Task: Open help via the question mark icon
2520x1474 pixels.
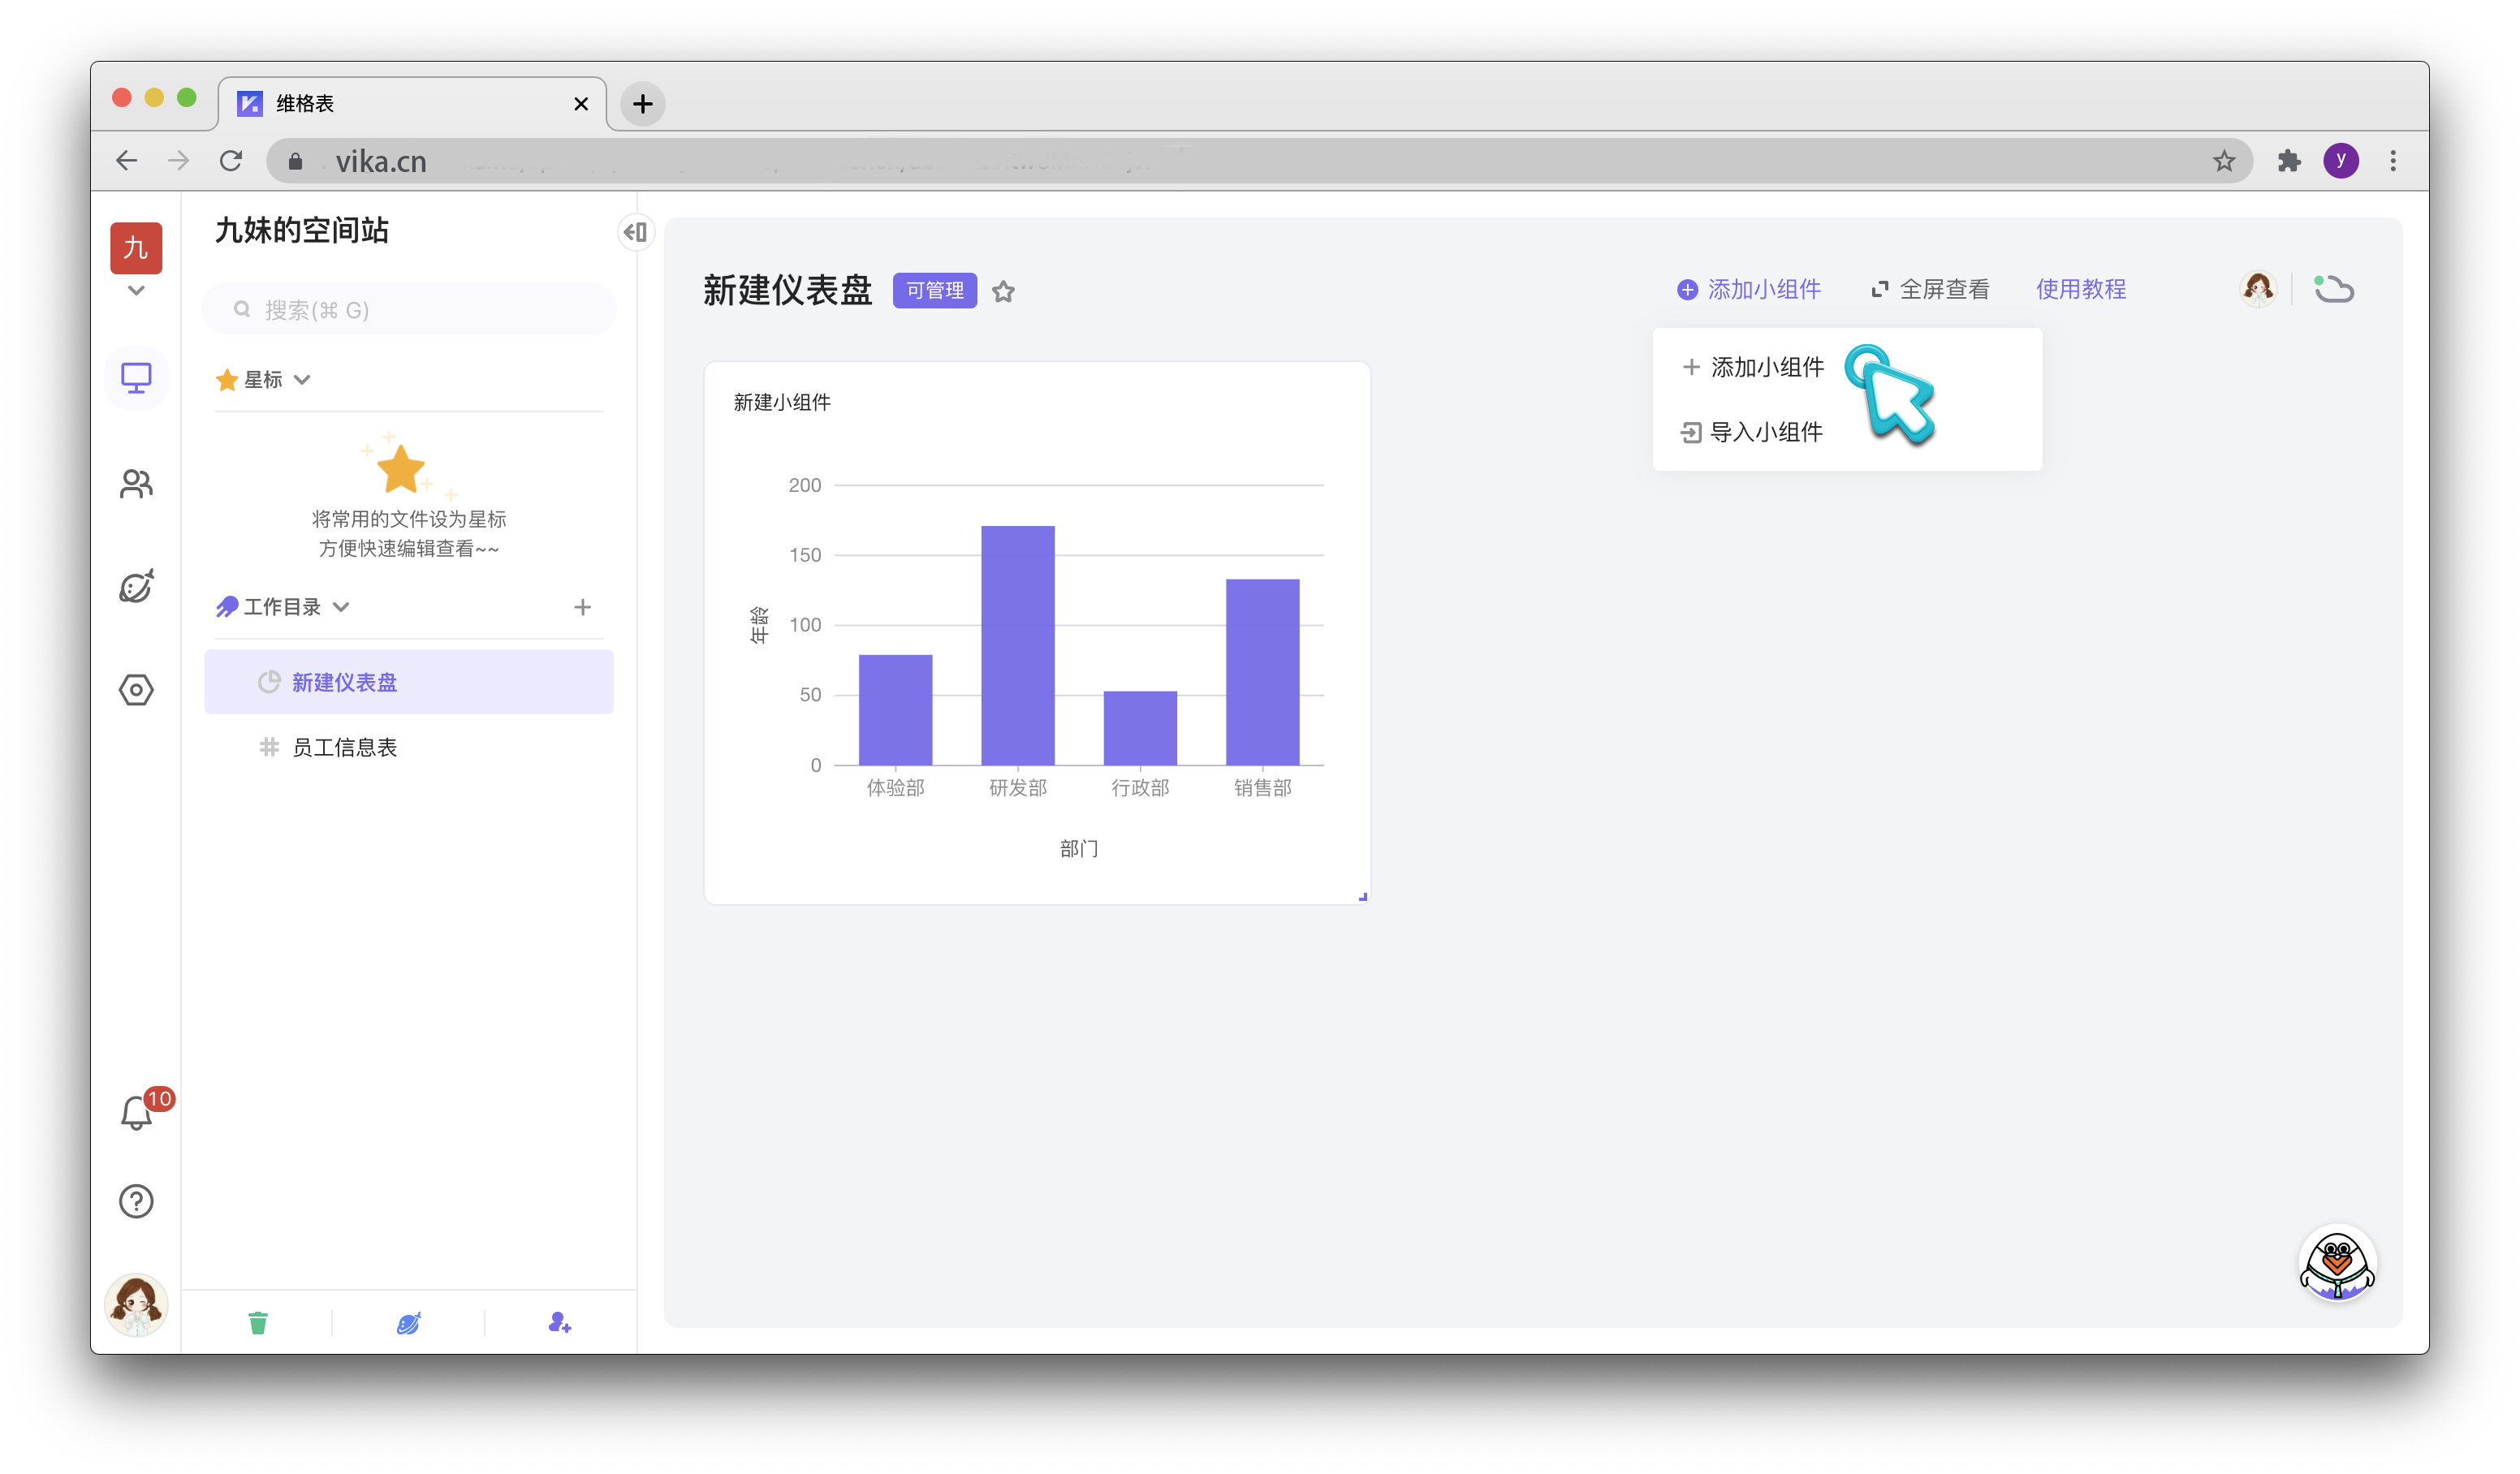Action: coord(136,1201)
